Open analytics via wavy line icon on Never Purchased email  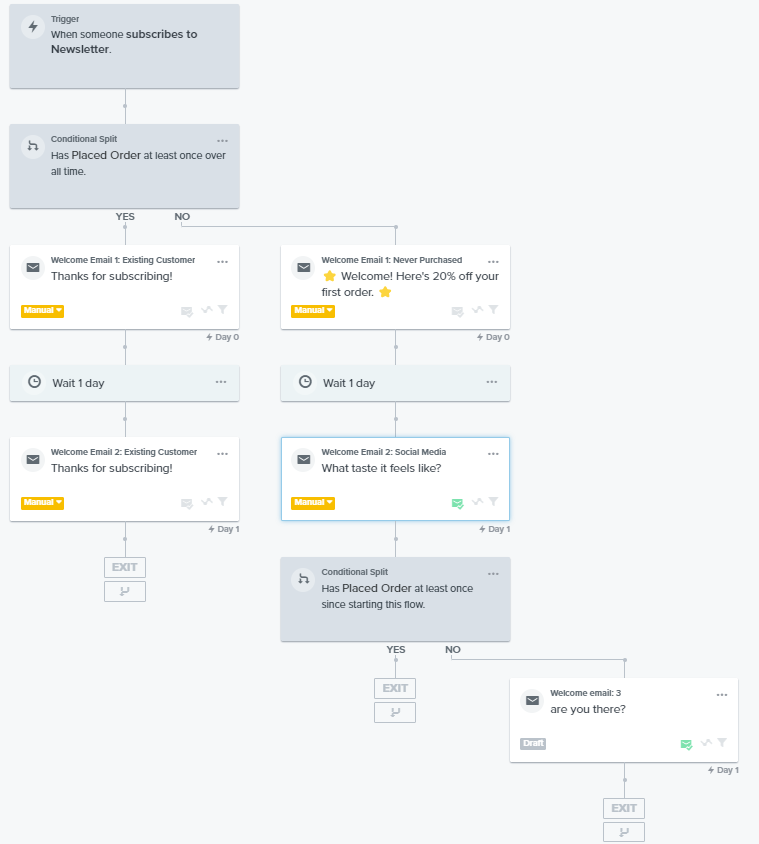click(x=475, y=310)
